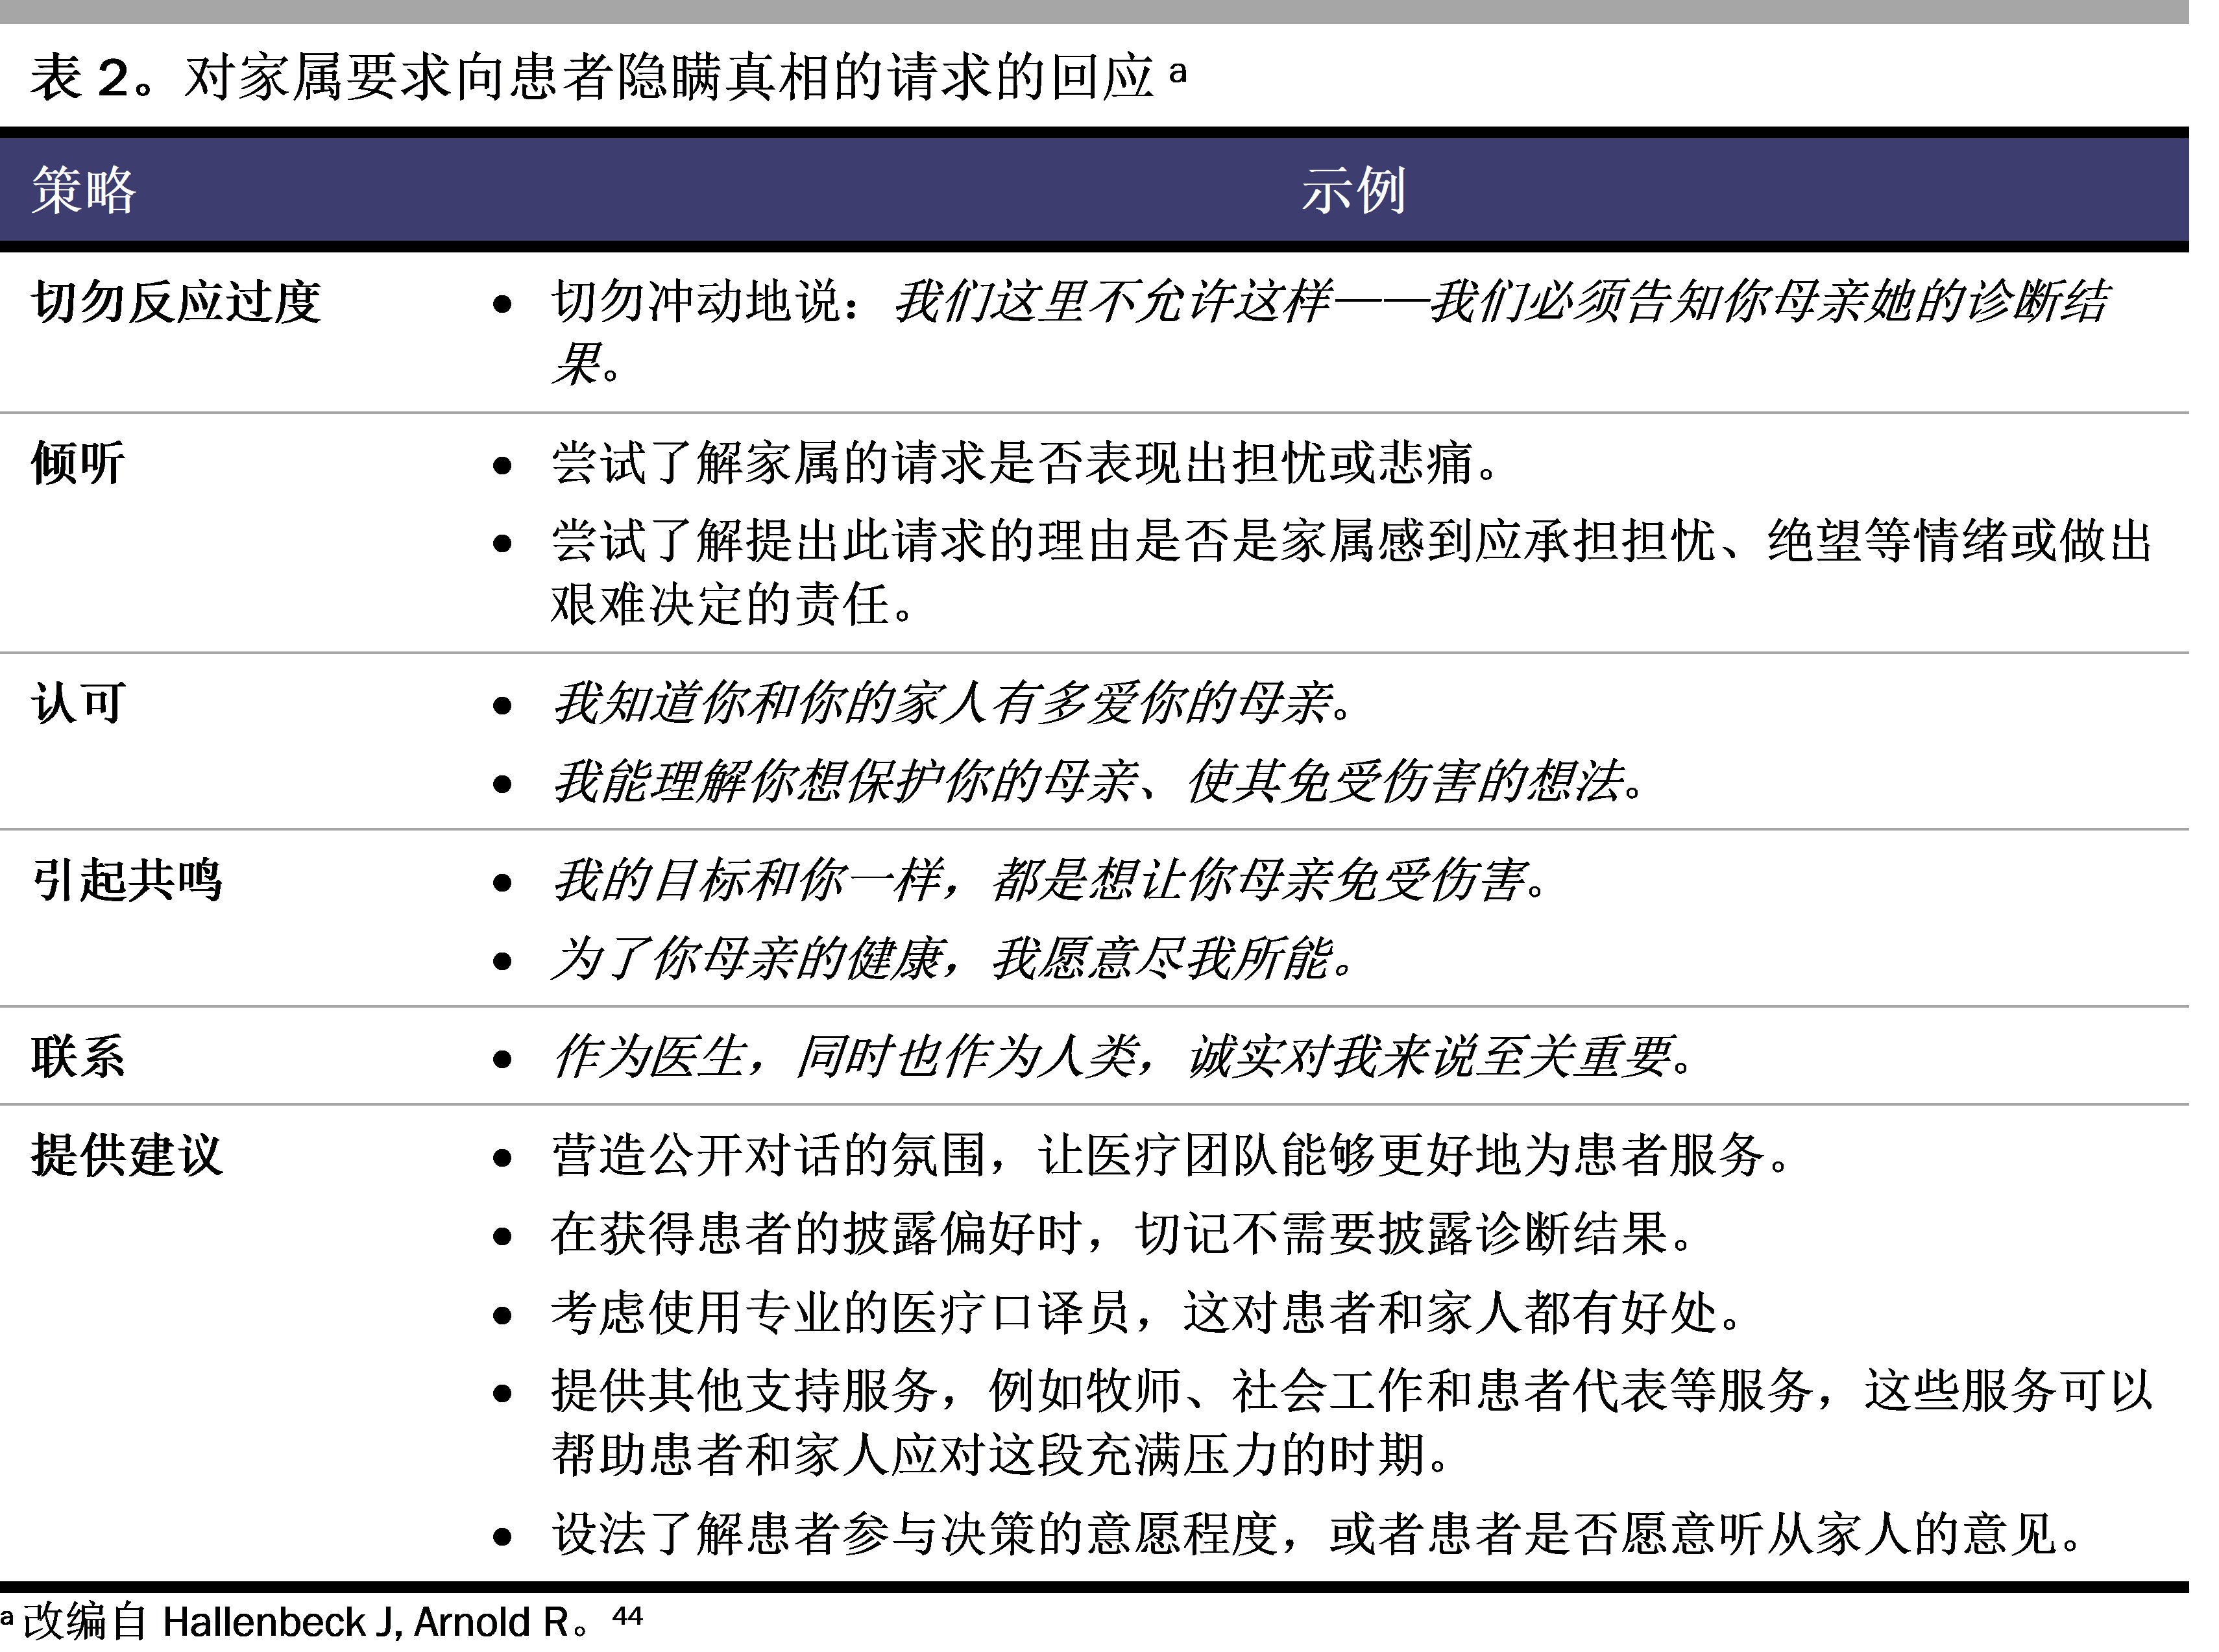Select the '引起共鸣' strategy cell
This screenshot has height=1652, width=2219.
point(127,880)
